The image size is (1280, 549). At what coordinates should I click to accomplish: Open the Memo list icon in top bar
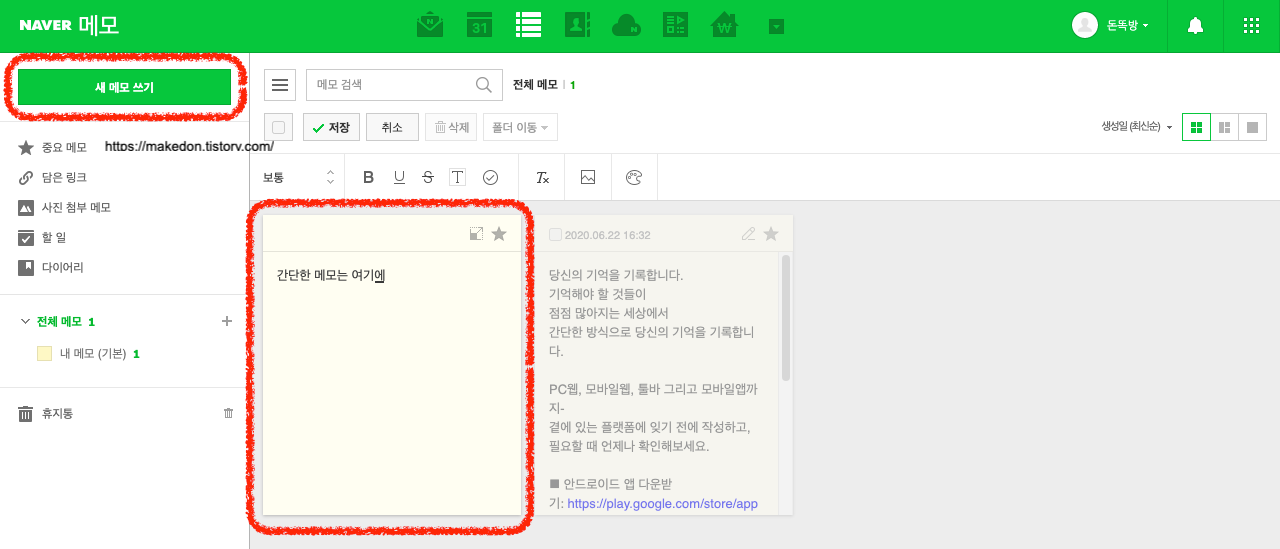pos(529,26)
